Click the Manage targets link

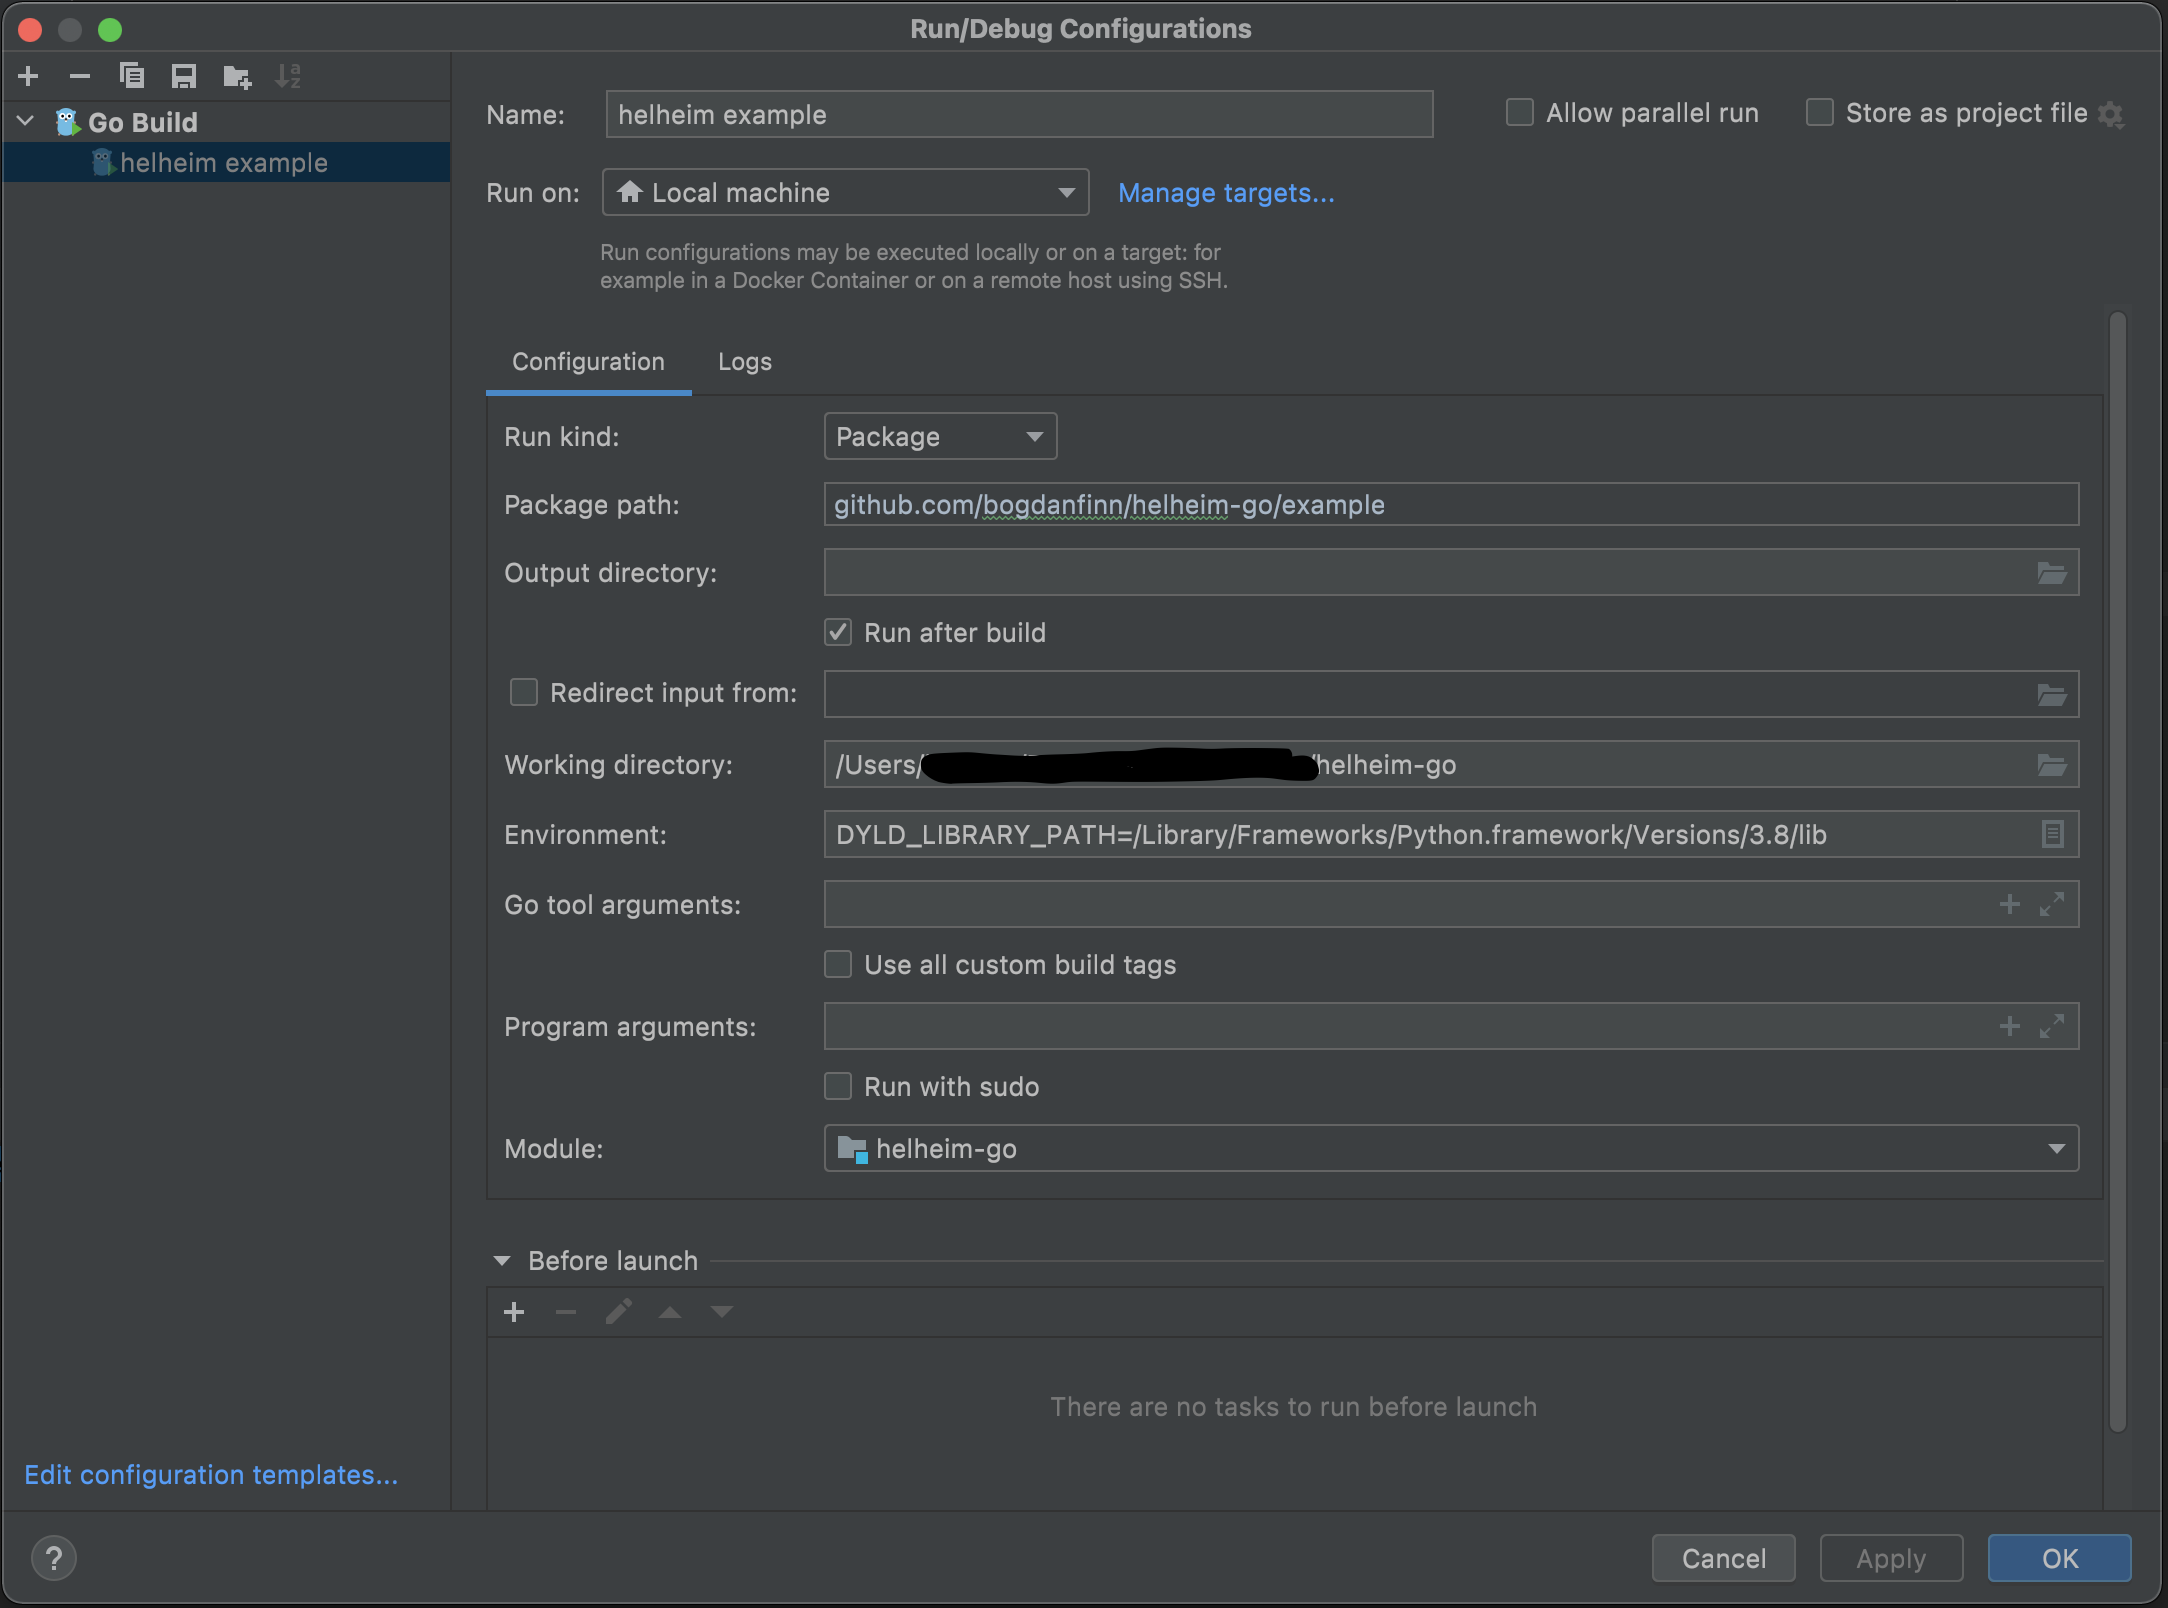(1226, 193)
